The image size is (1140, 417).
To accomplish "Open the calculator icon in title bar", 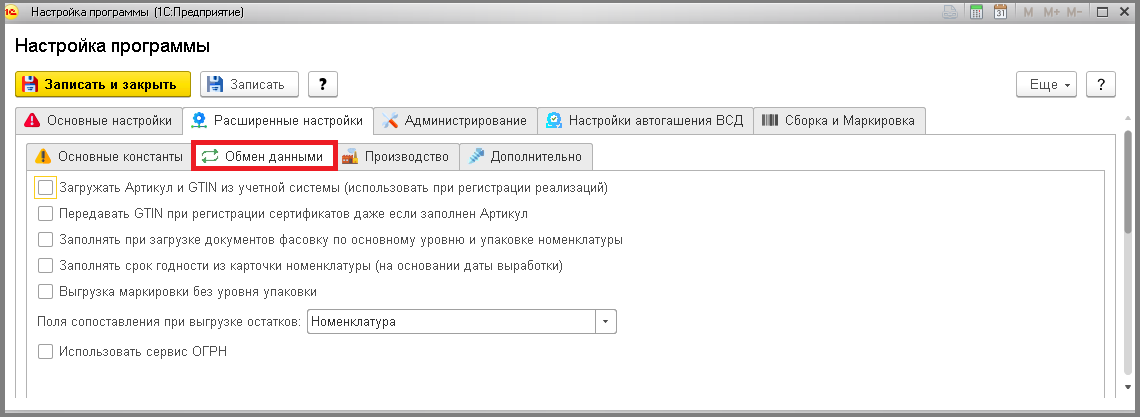I will click(976, 12).
